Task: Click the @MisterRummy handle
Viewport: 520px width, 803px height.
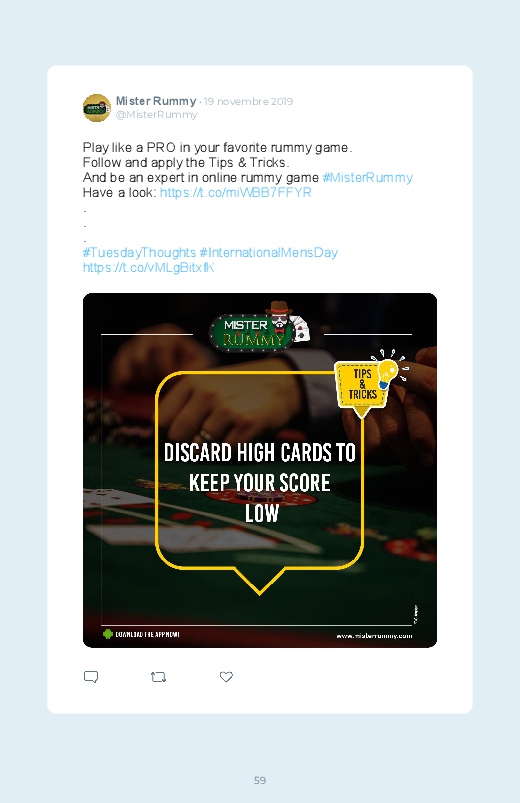Action: pyautogui.click(x=156, y=115)
